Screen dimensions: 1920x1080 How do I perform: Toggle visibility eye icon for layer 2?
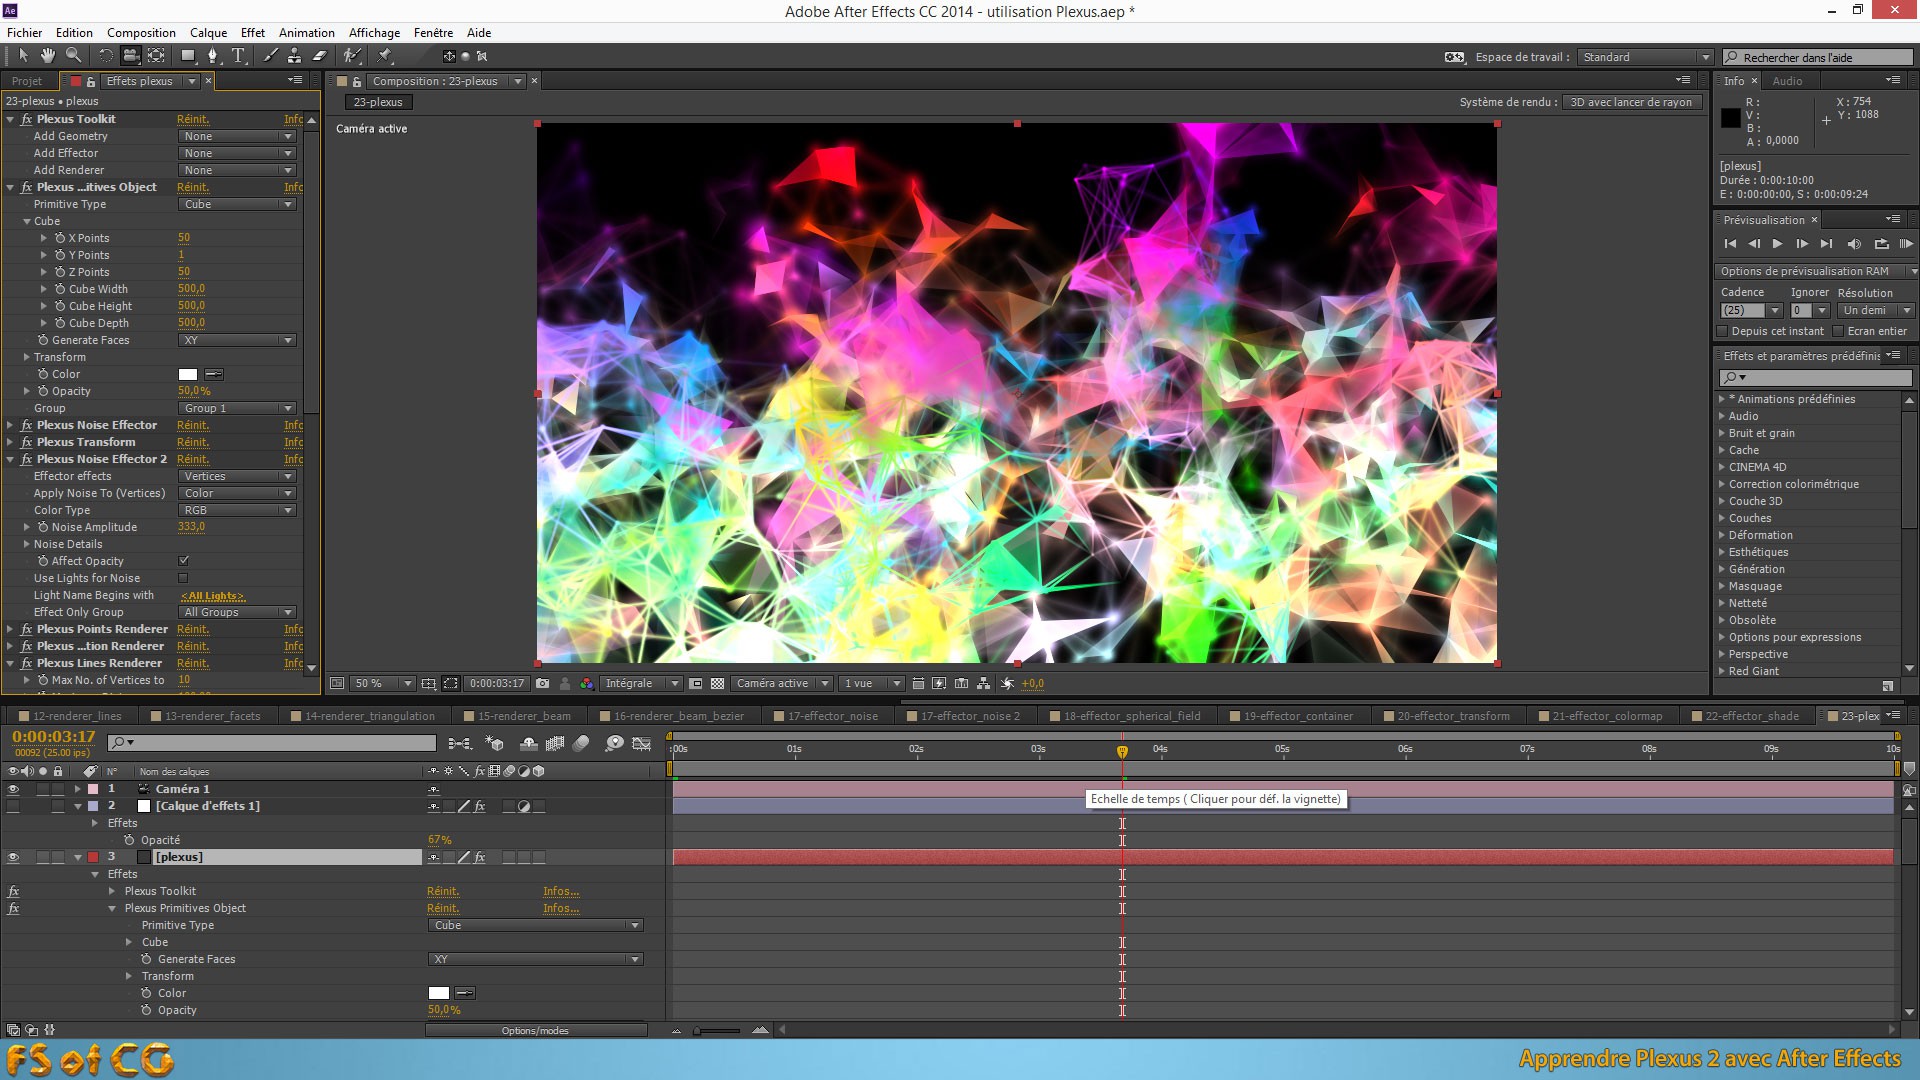coord(11,806)
